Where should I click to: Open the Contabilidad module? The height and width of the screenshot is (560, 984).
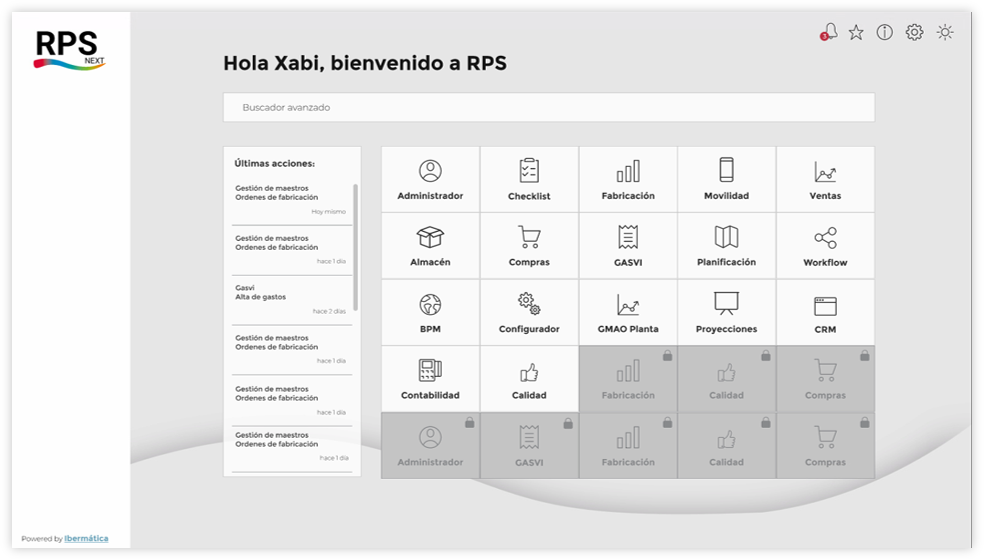coord(430,379)
